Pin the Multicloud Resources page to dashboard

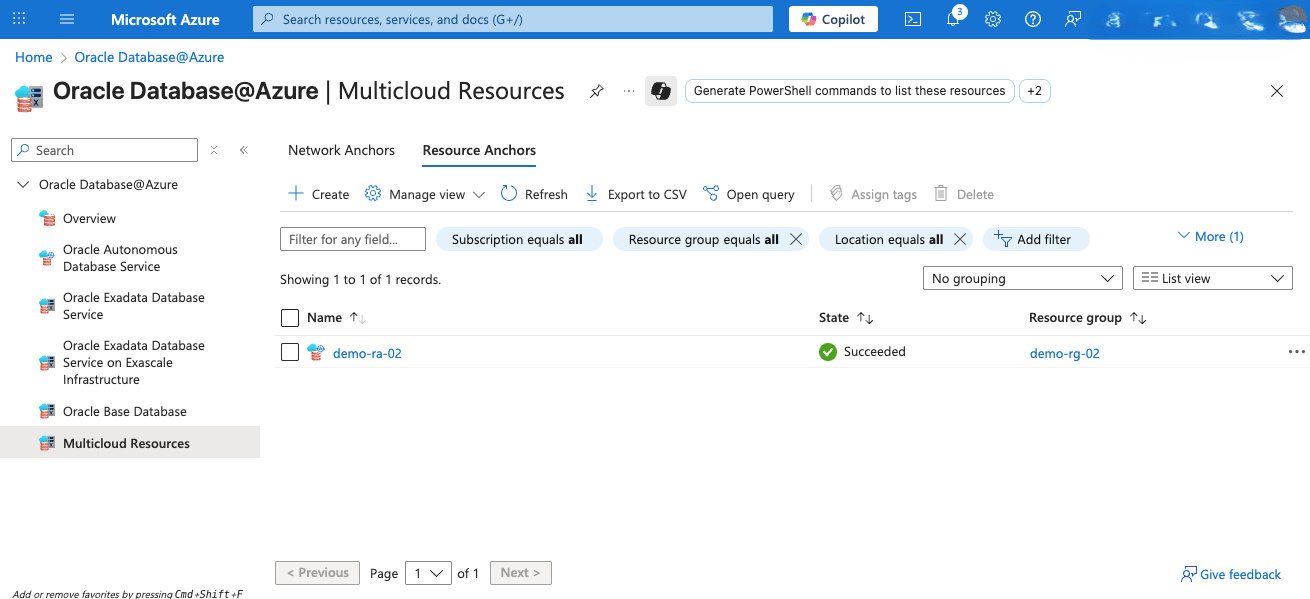(x=596, y=91)
